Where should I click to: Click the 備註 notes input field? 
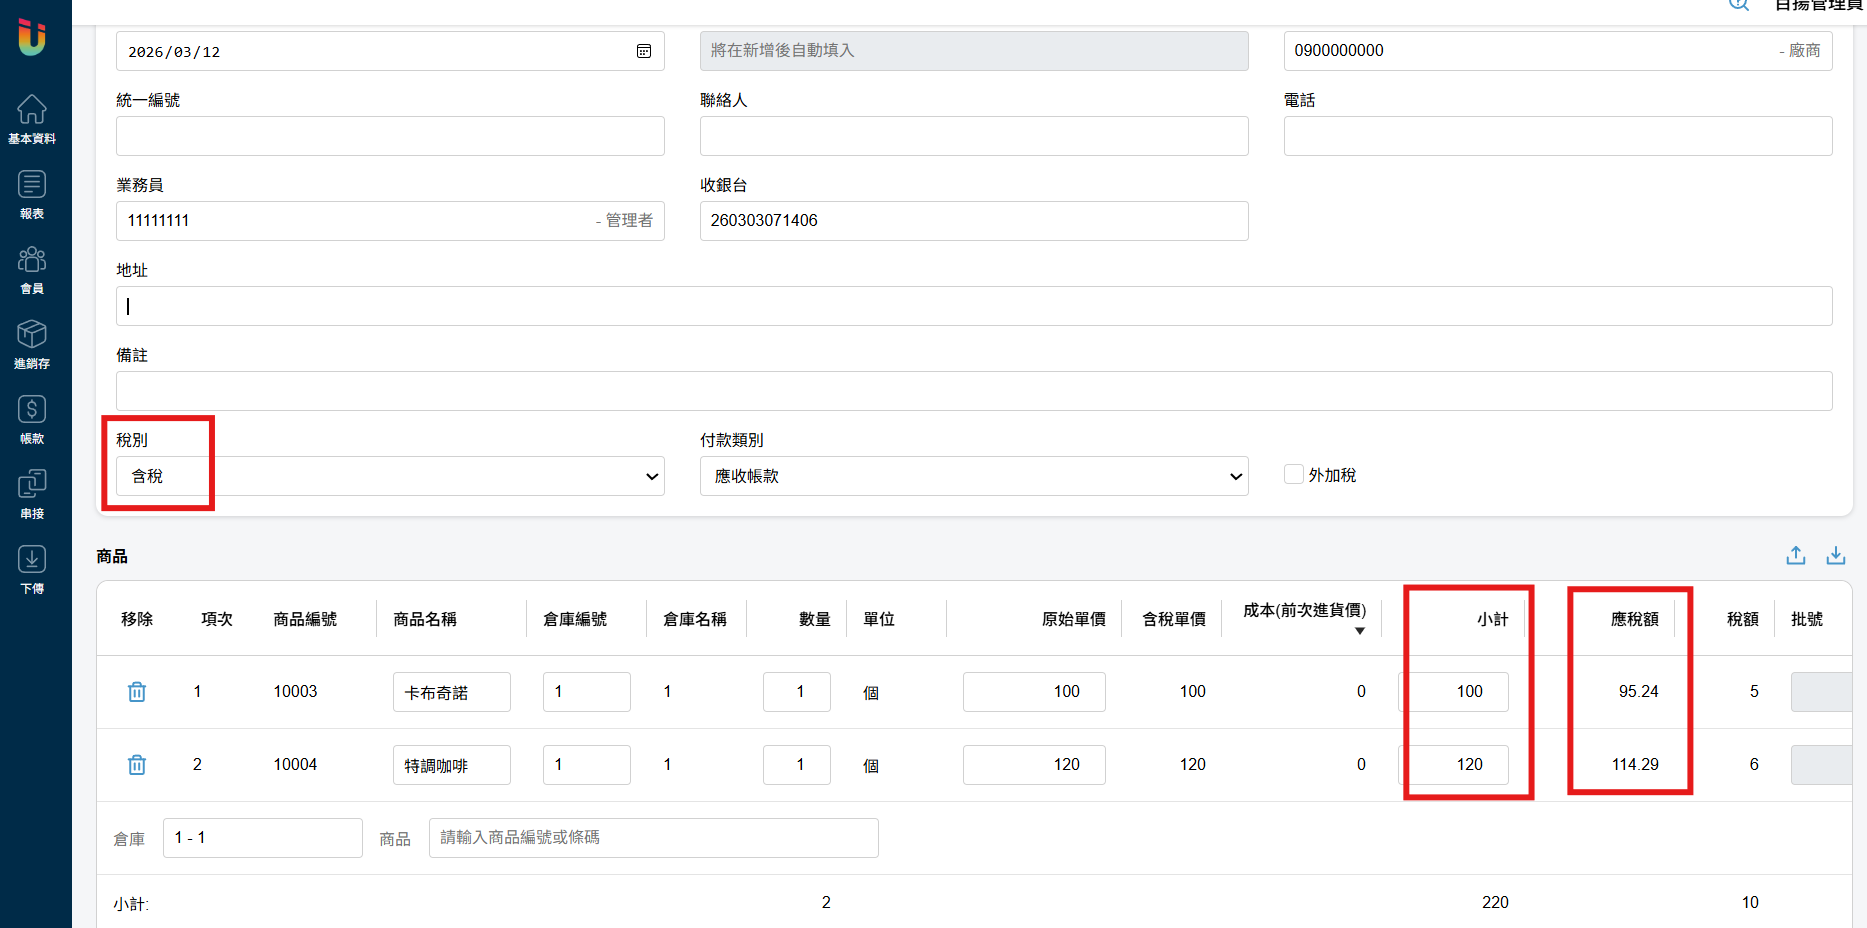pyautogui.click(x=973, y=391)
